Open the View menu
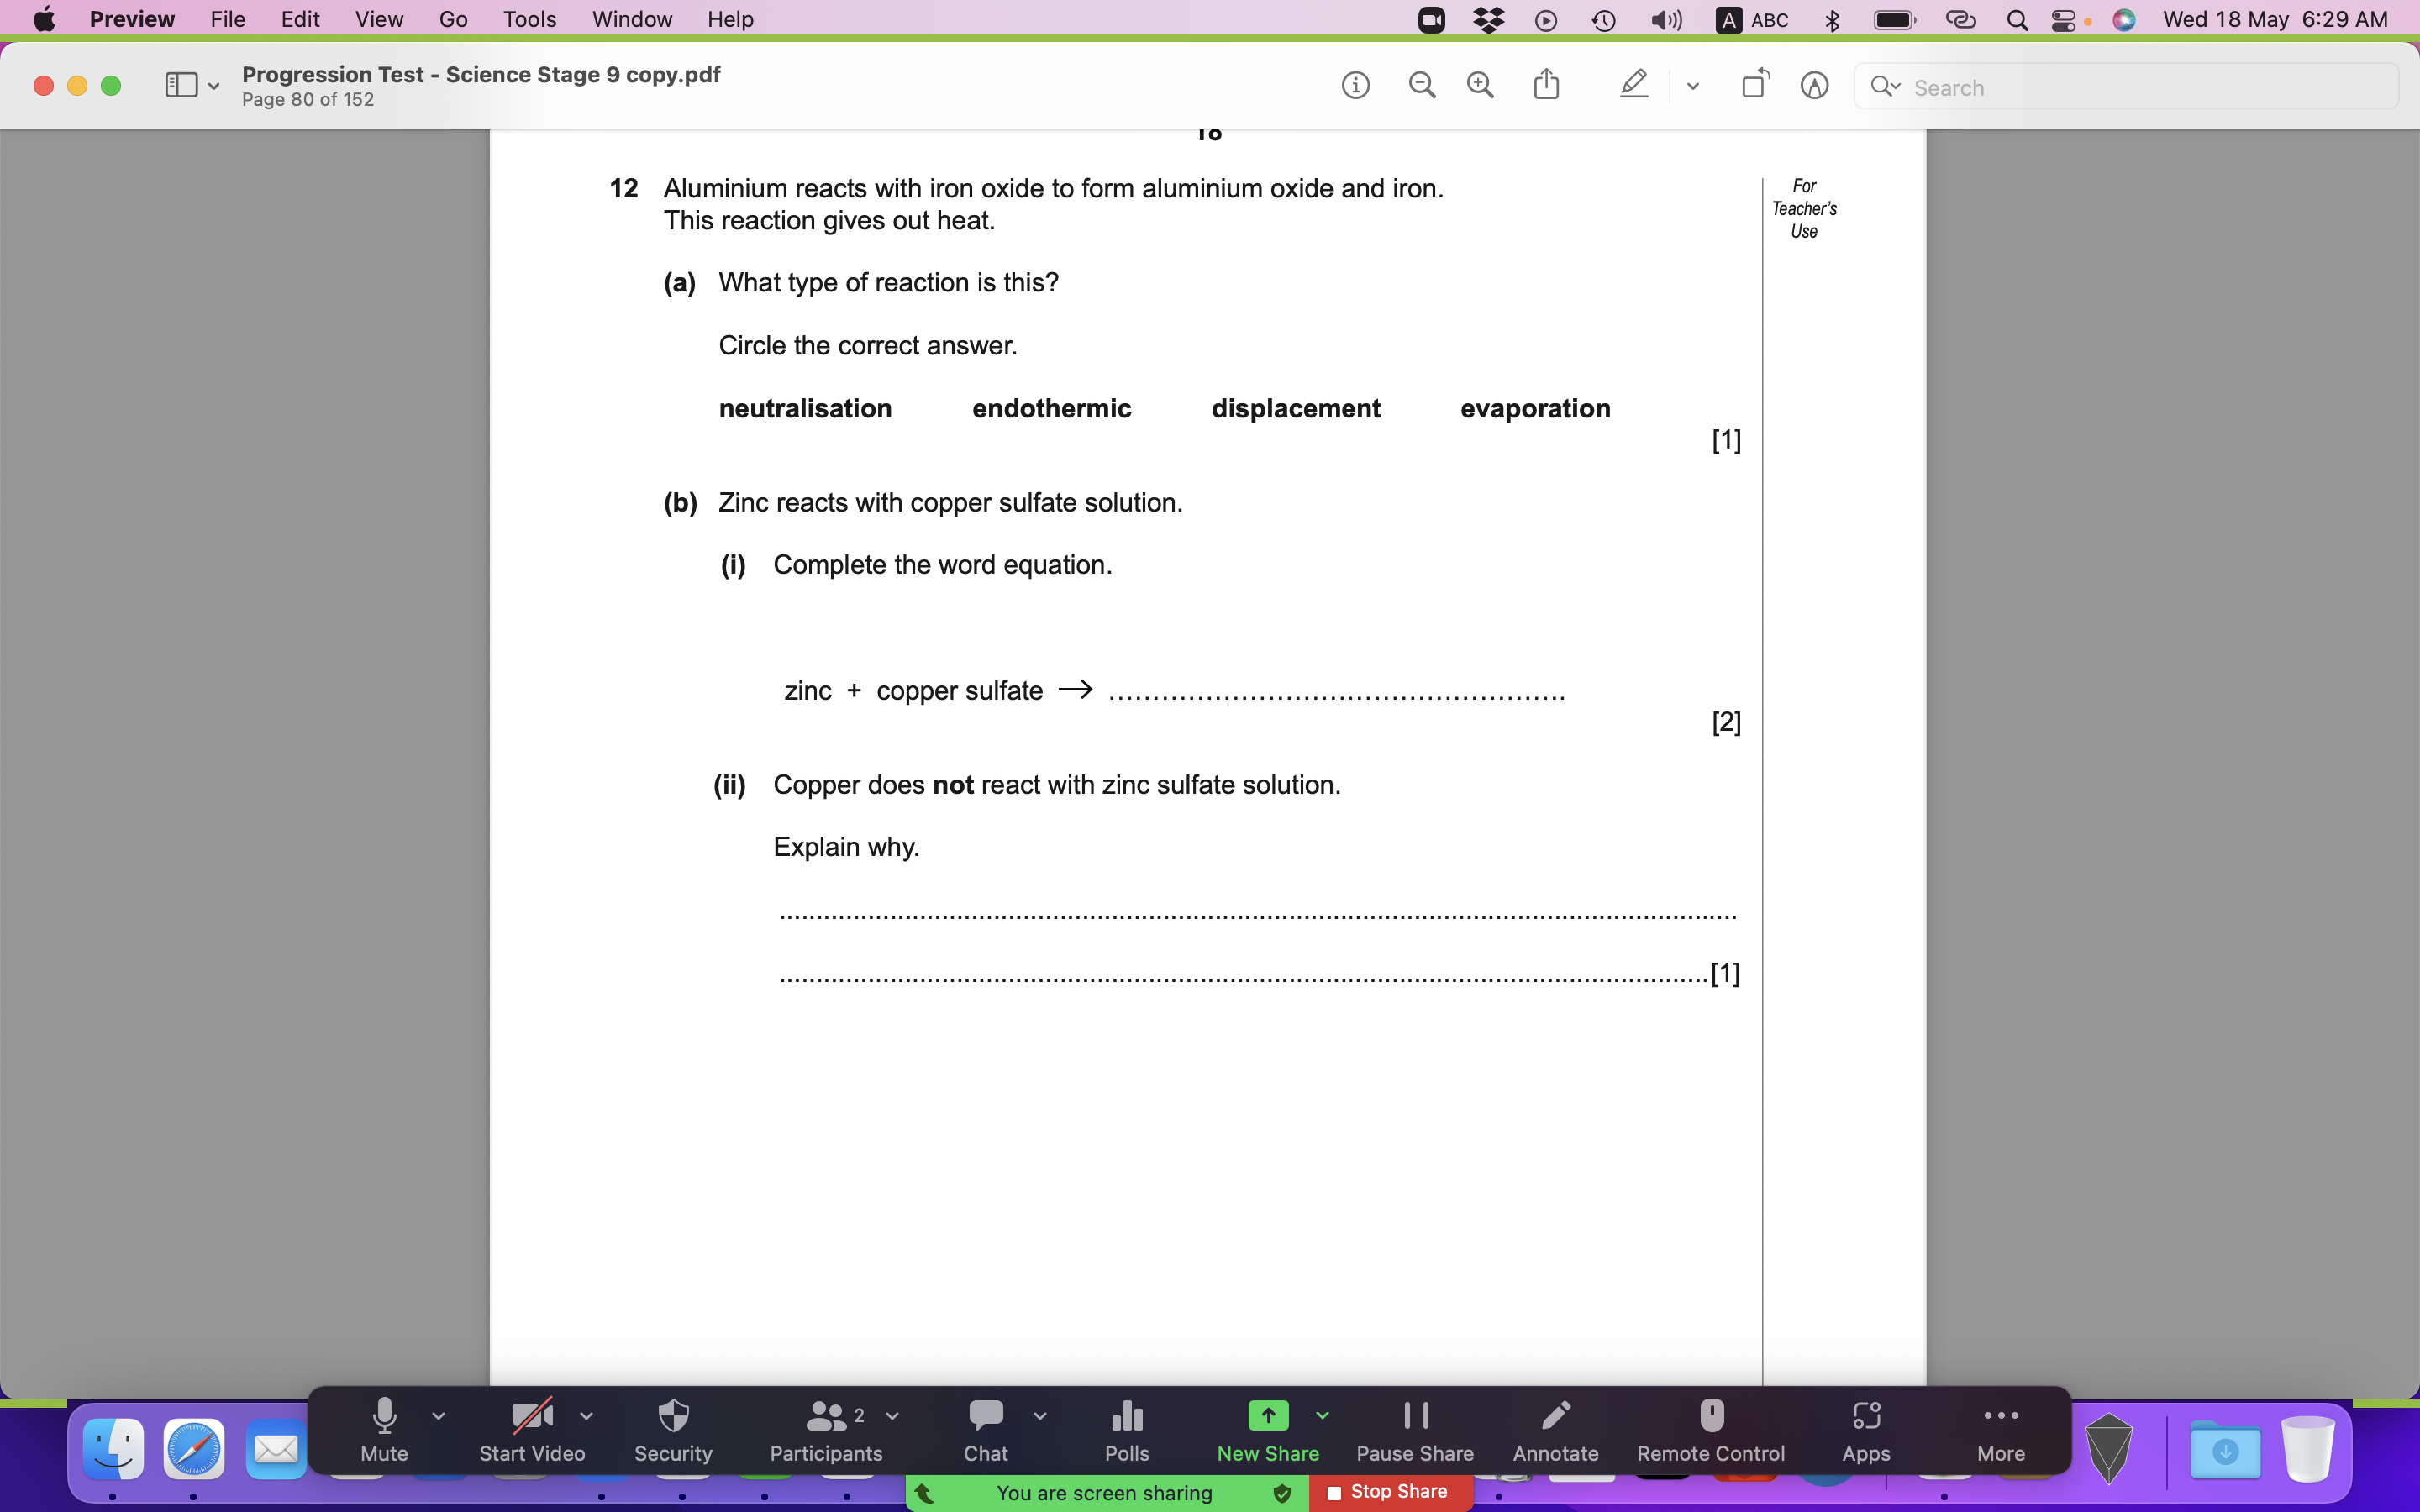The width and height of the screenshot is (2420, 1512). (379, 19)
